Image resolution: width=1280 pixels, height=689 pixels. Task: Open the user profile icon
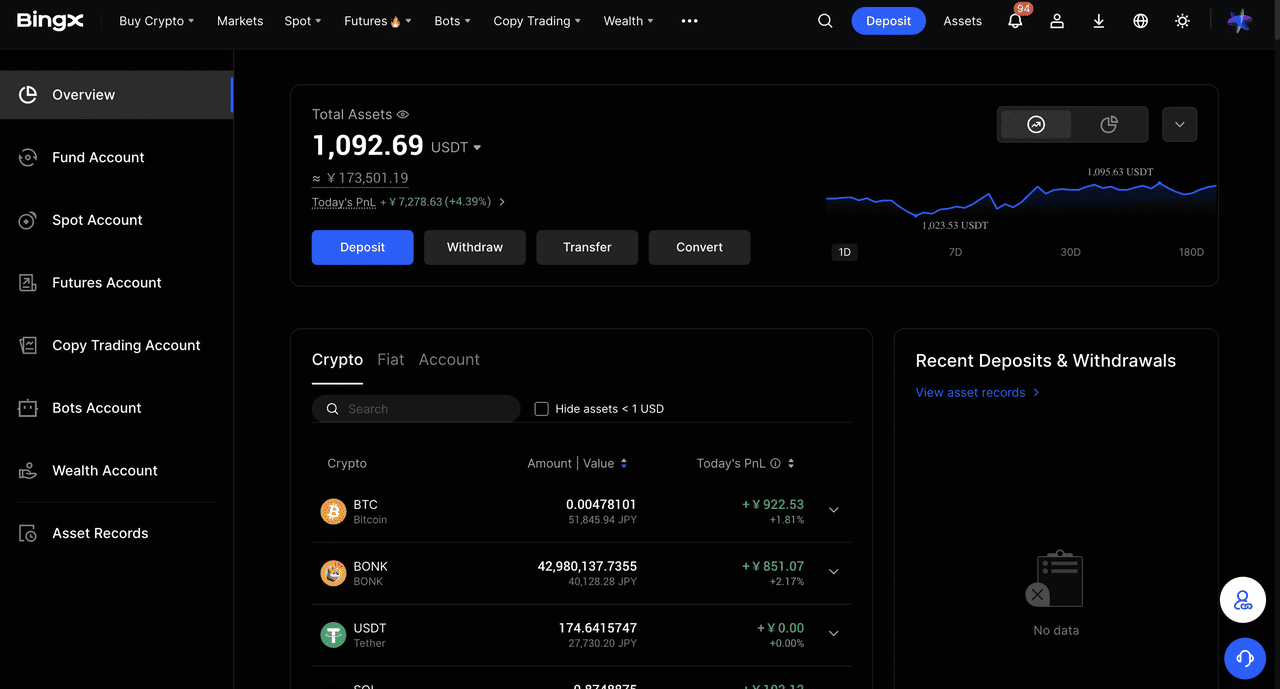pos(1057,21)
